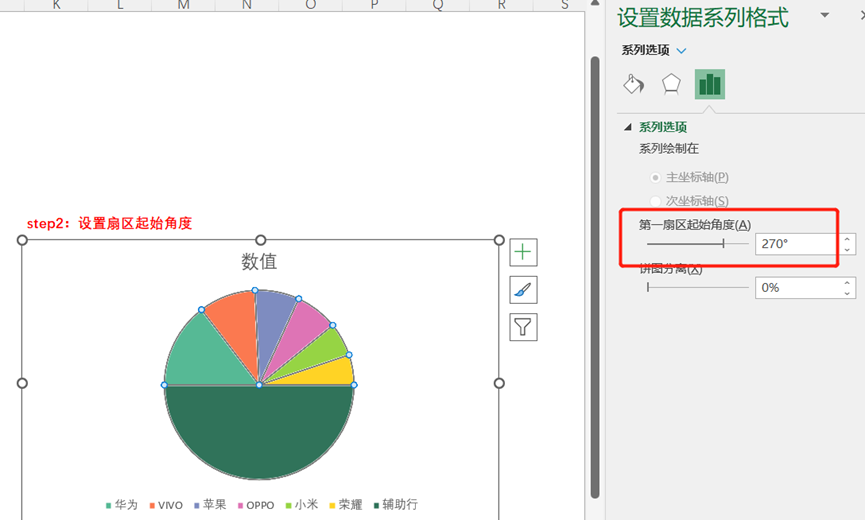Viewport: 865px width, 520px height.
Task: Click the top-right chart resize handle
Action: tap(499, 240)
